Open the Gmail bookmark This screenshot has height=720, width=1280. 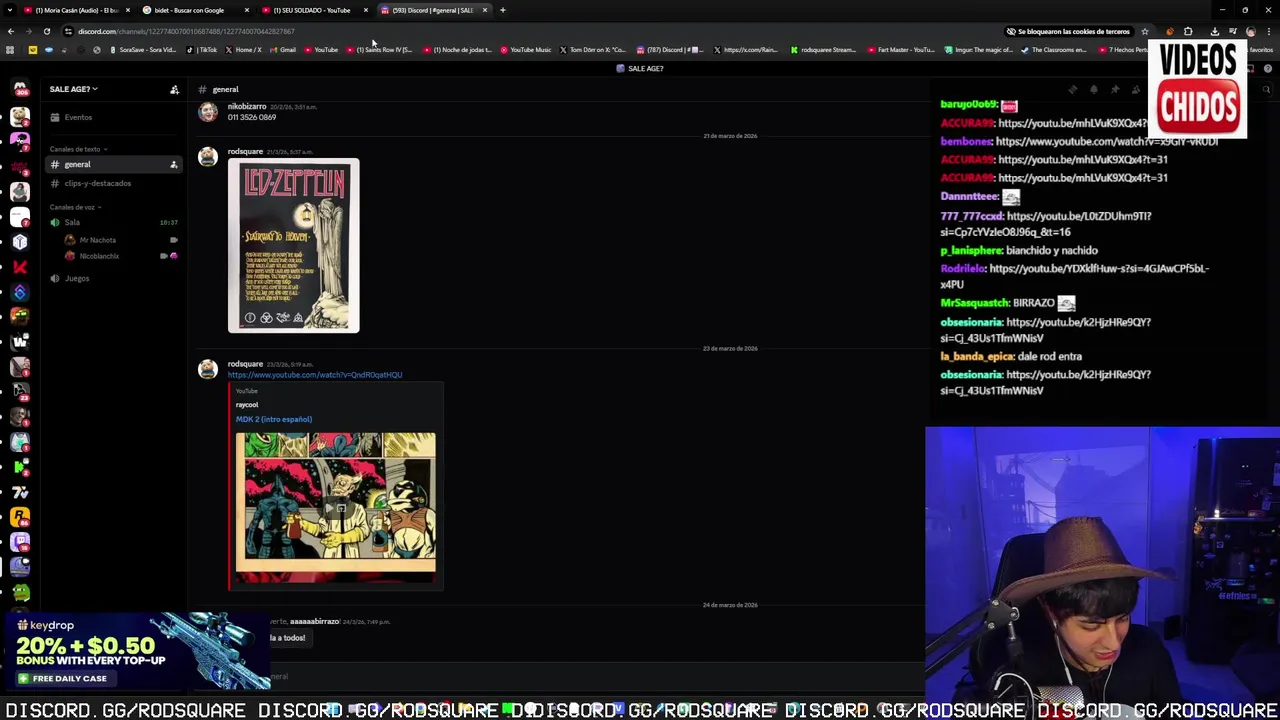tap(284, 49)
